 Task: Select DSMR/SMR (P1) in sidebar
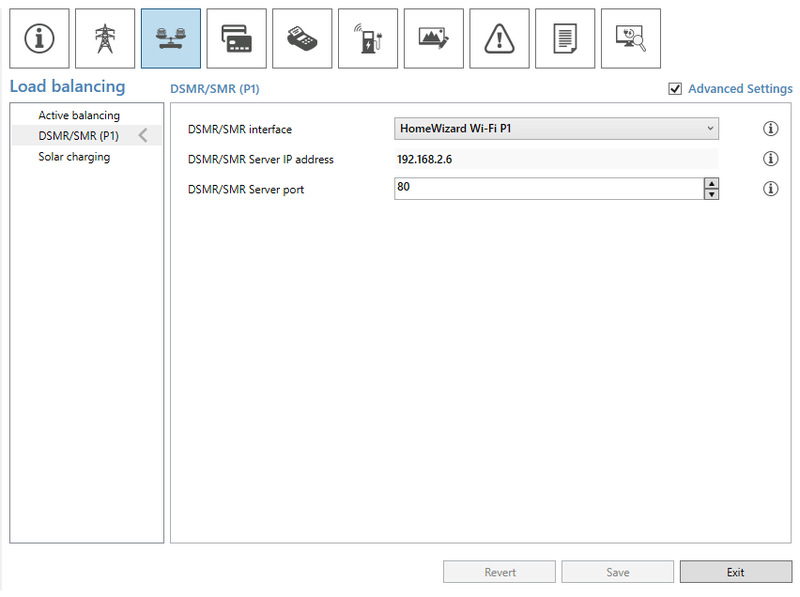(87, 136)
